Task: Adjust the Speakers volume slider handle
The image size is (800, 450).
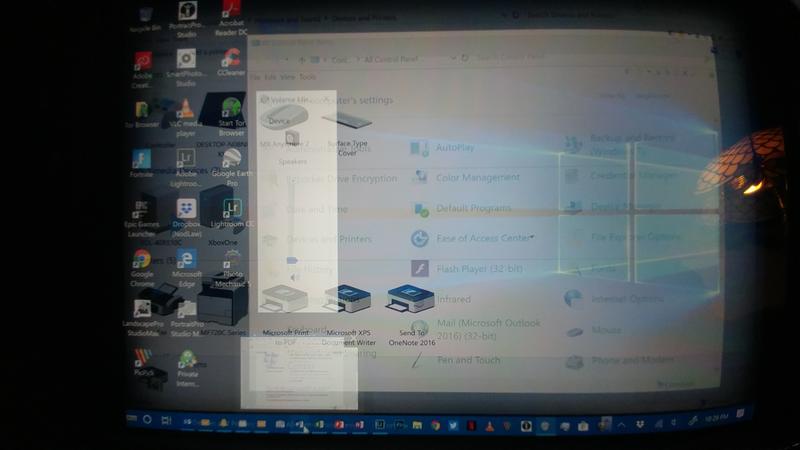Action: tap(292, 260)
